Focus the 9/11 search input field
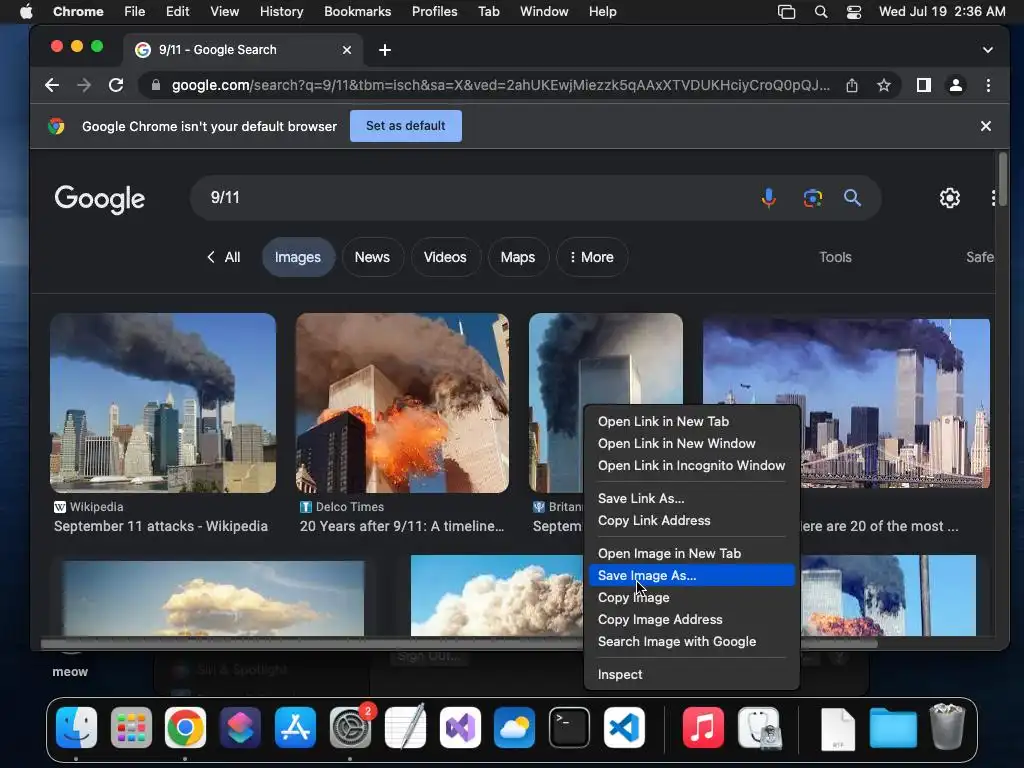This screenshot has width=1024, height=768. point(477,197)
